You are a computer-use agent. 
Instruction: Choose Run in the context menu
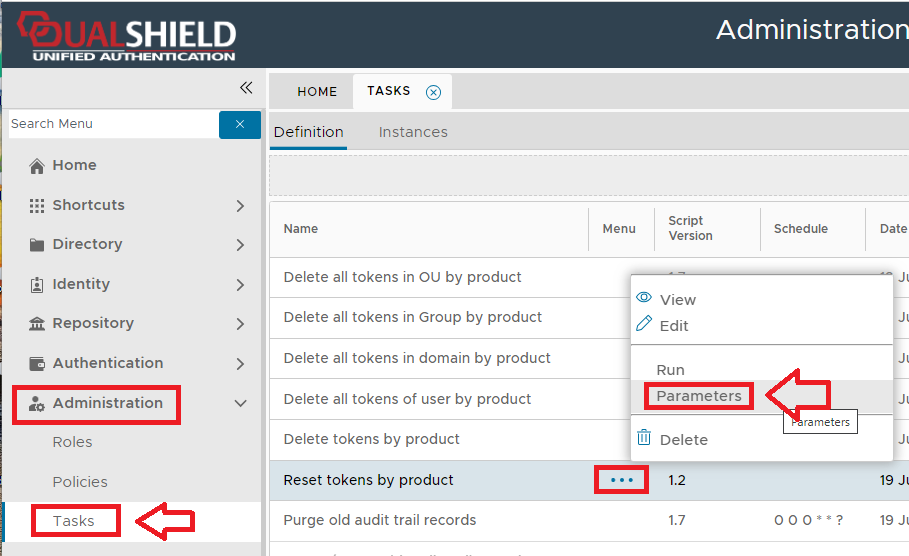click(x=670, y=370)
